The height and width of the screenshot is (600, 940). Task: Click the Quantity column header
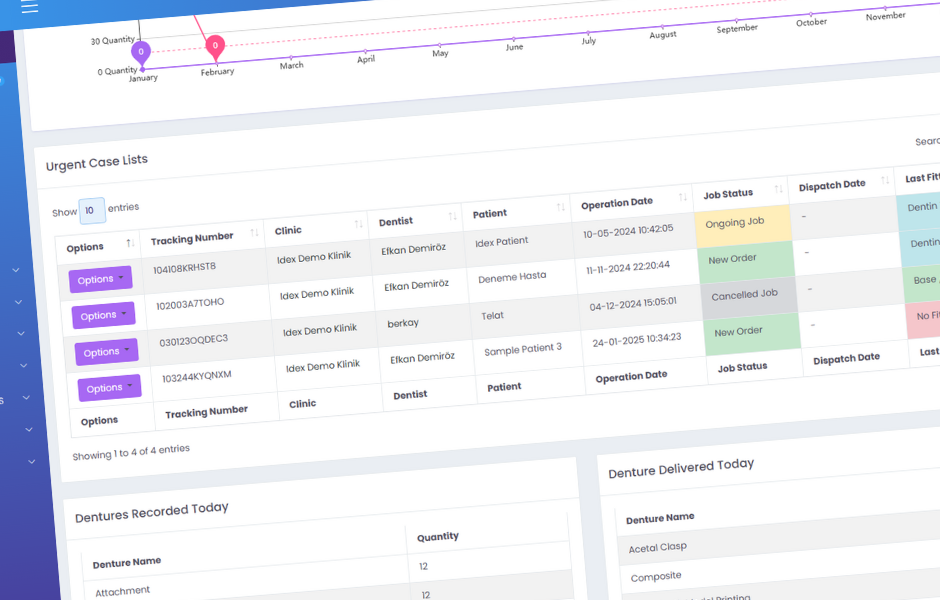(438, 537)
